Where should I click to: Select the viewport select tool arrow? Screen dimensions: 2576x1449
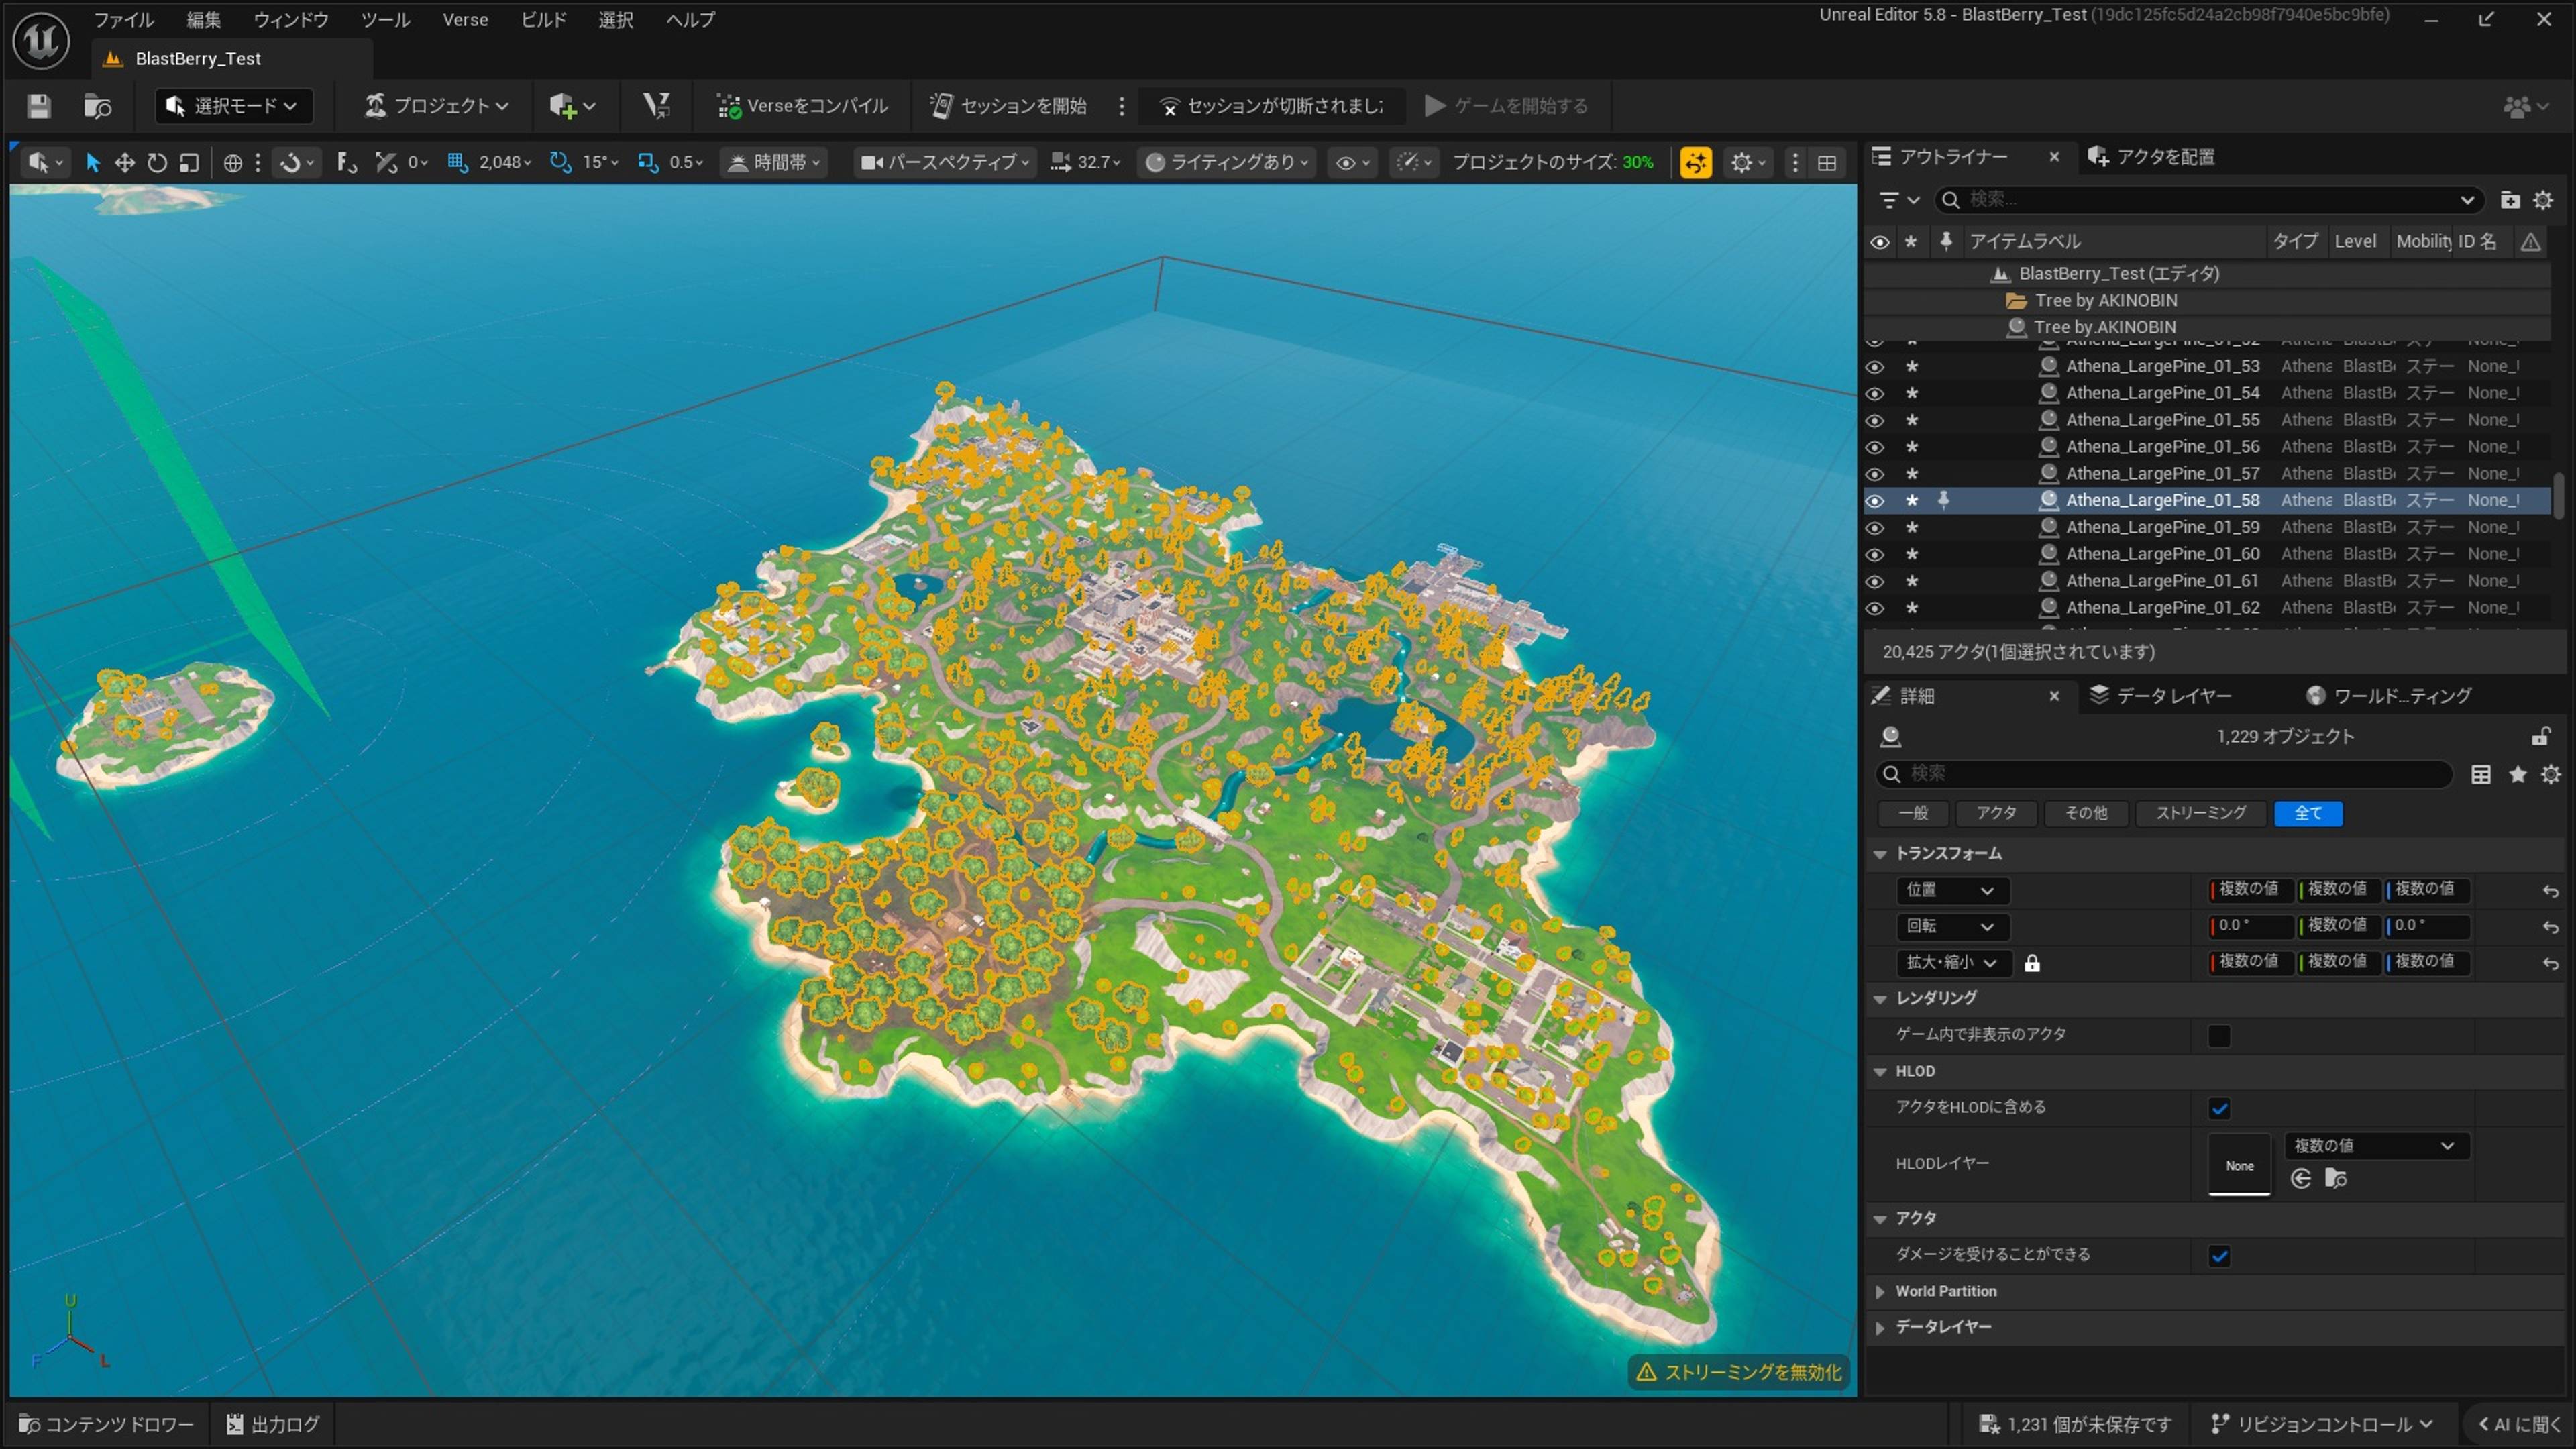tap(93, 162)
